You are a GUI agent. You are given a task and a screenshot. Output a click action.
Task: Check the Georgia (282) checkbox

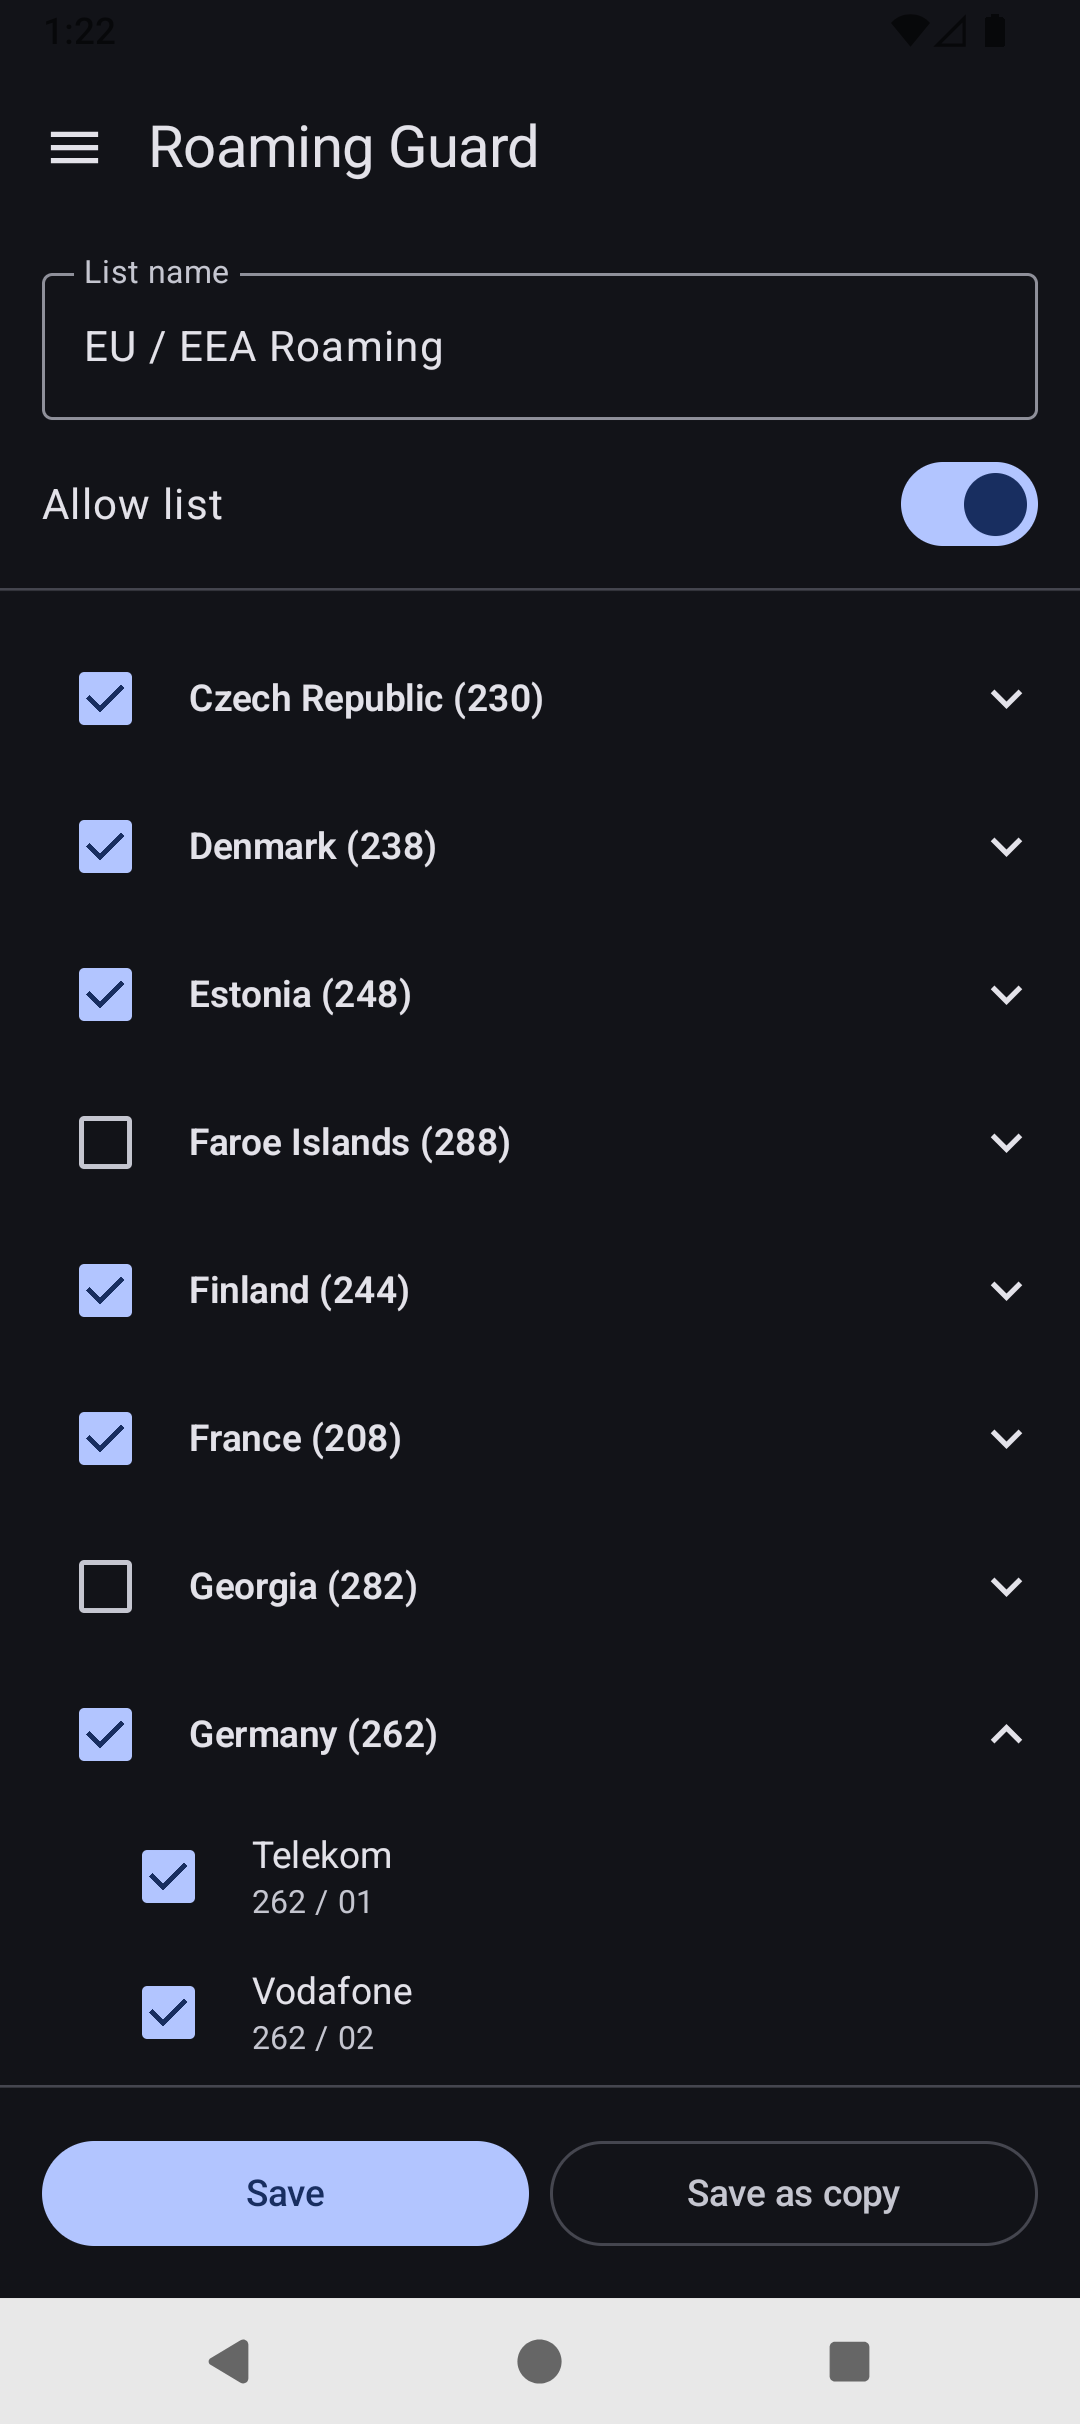pyautogui.click(x=106, y=1586)
